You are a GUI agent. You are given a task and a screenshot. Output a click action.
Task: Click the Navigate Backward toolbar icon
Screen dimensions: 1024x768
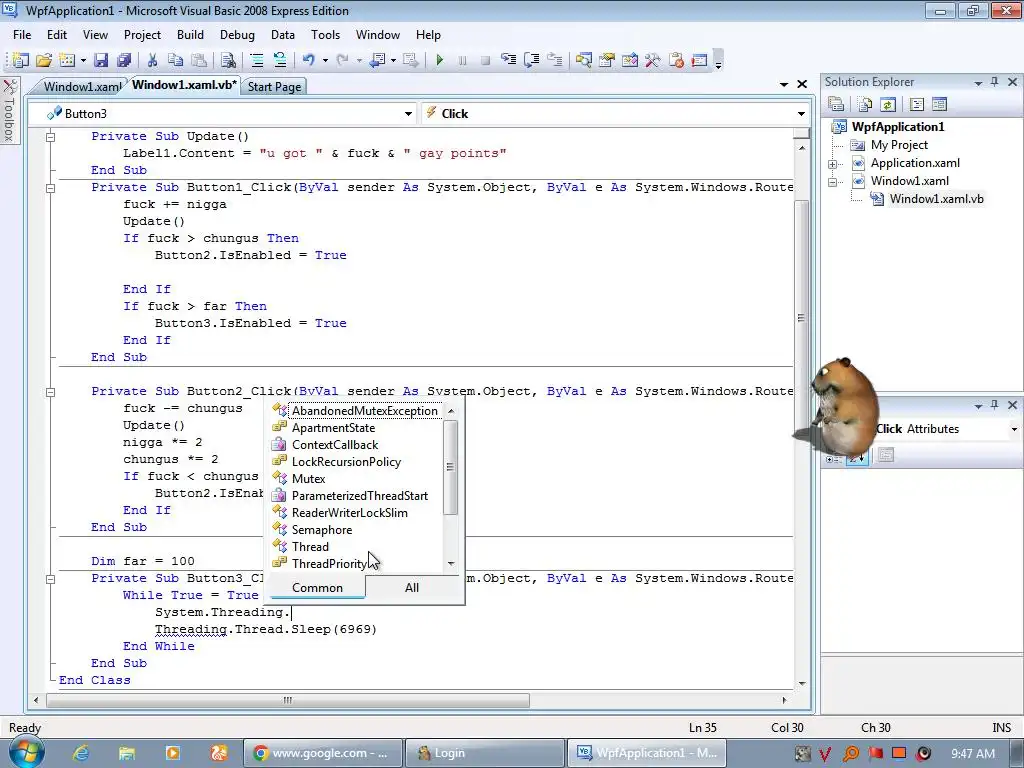point(377,60)
